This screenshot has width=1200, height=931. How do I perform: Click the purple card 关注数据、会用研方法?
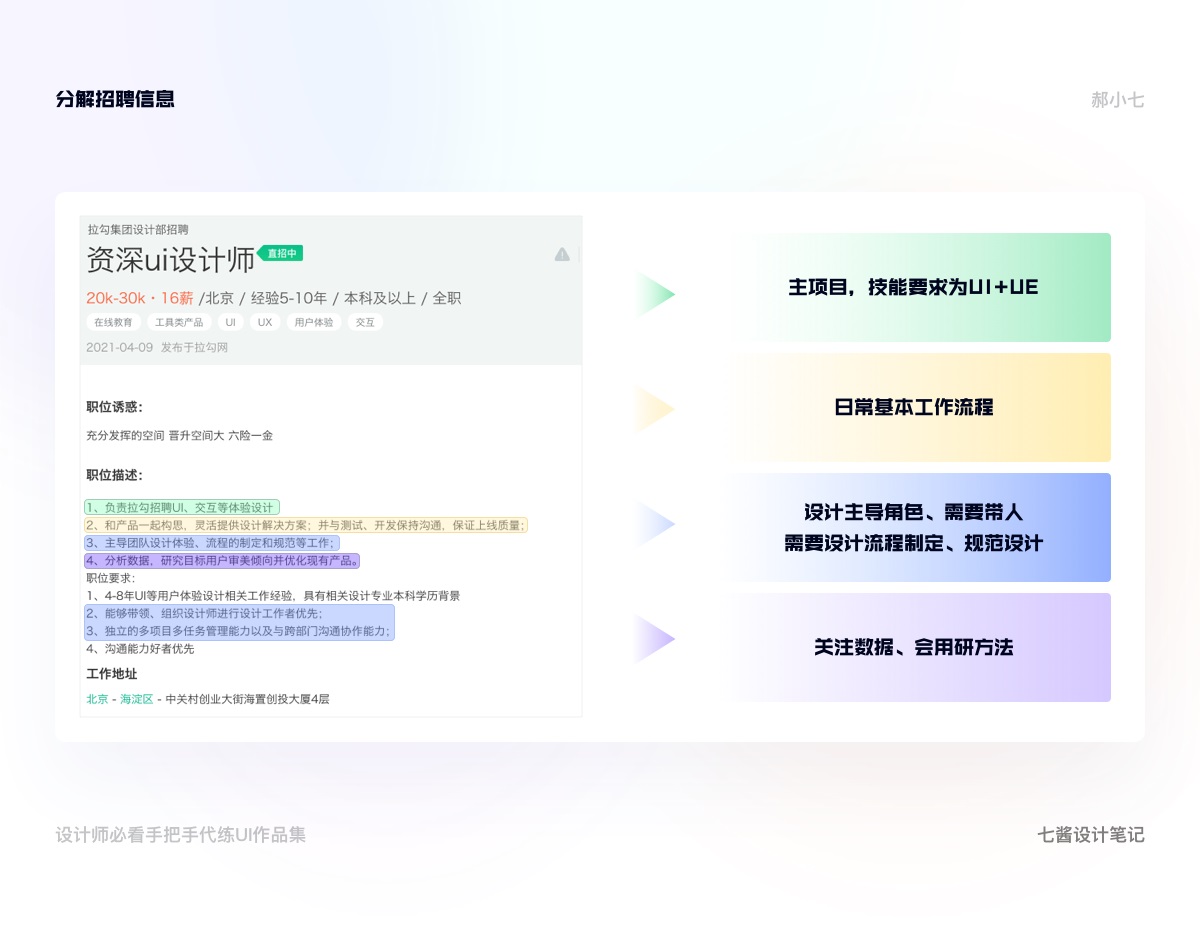pos(921,647)
